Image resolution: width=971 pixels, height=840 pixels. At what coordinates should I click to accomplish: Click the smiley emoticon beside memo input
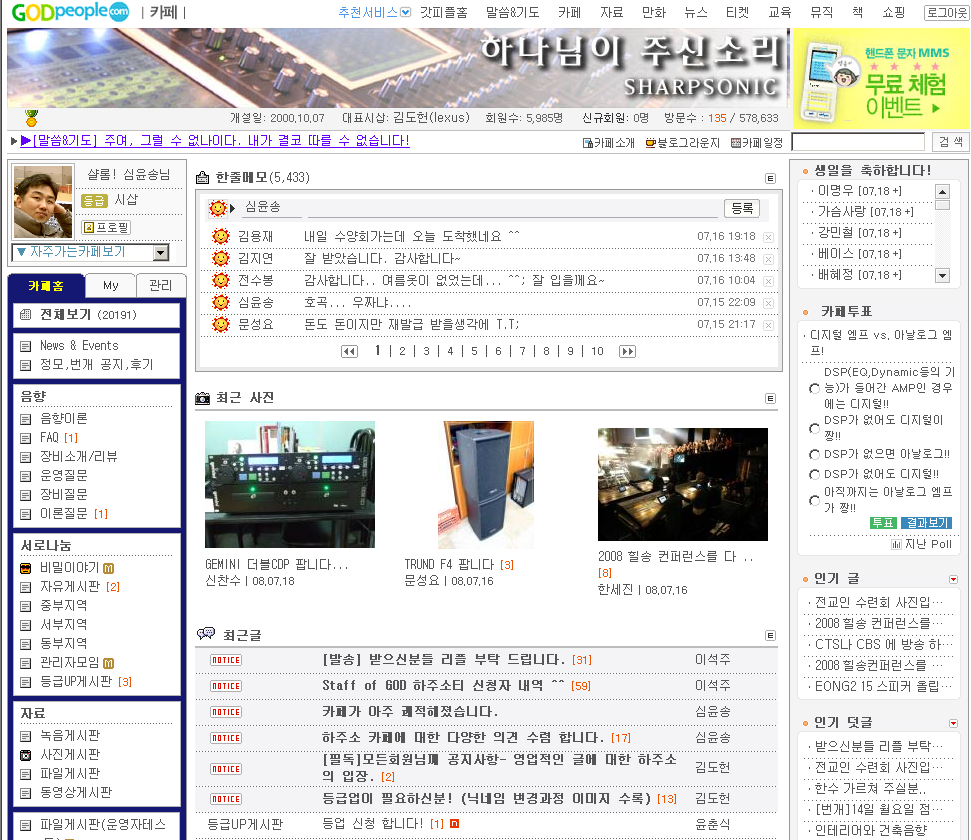coord(218,208)
